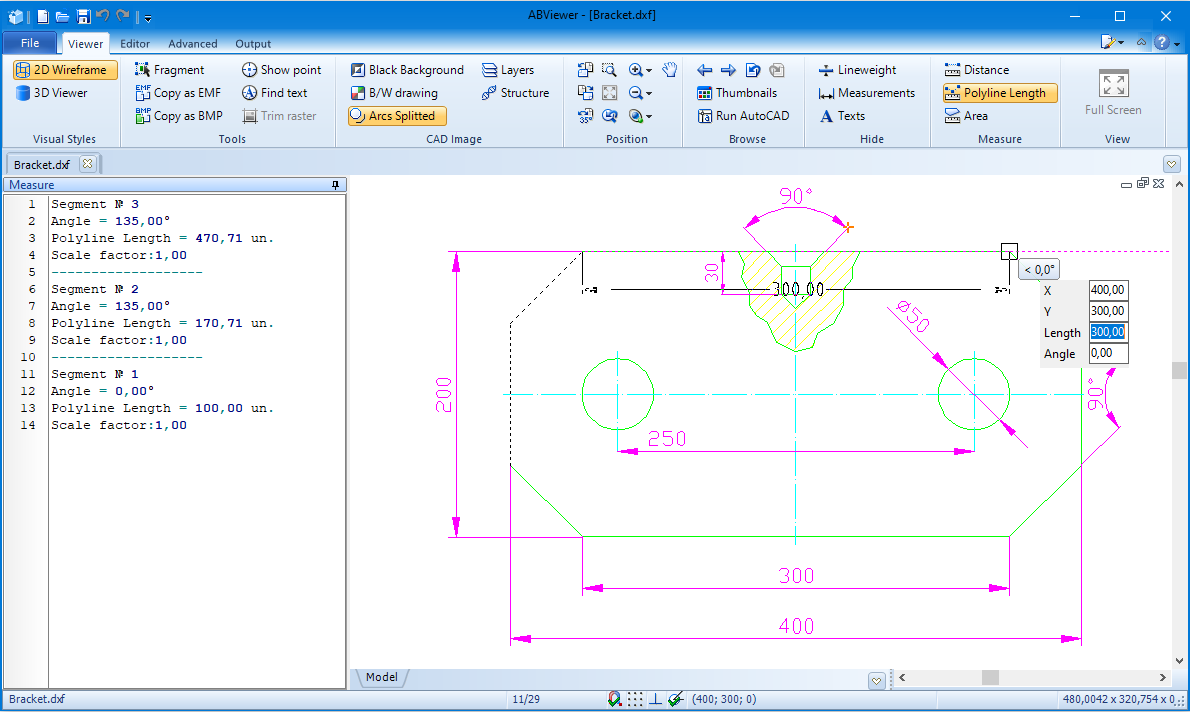Open the Structure panel
Screen dimensions: 1190x712
[515, 93]
